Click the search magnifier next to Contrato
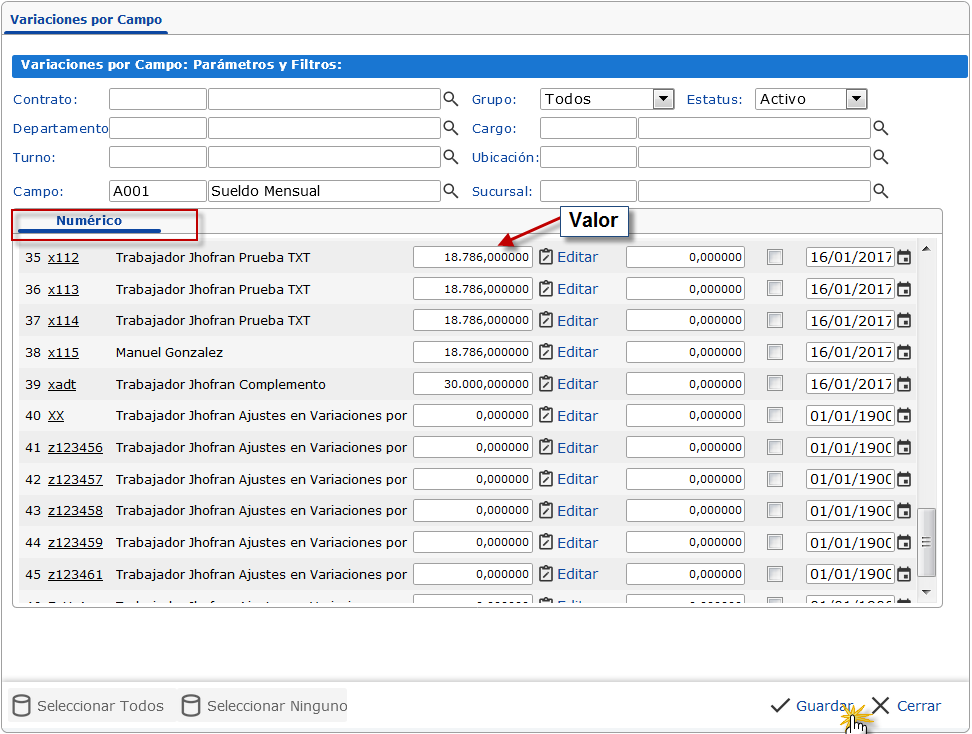This screenshot has width=972, height=734. coord(451,99)
